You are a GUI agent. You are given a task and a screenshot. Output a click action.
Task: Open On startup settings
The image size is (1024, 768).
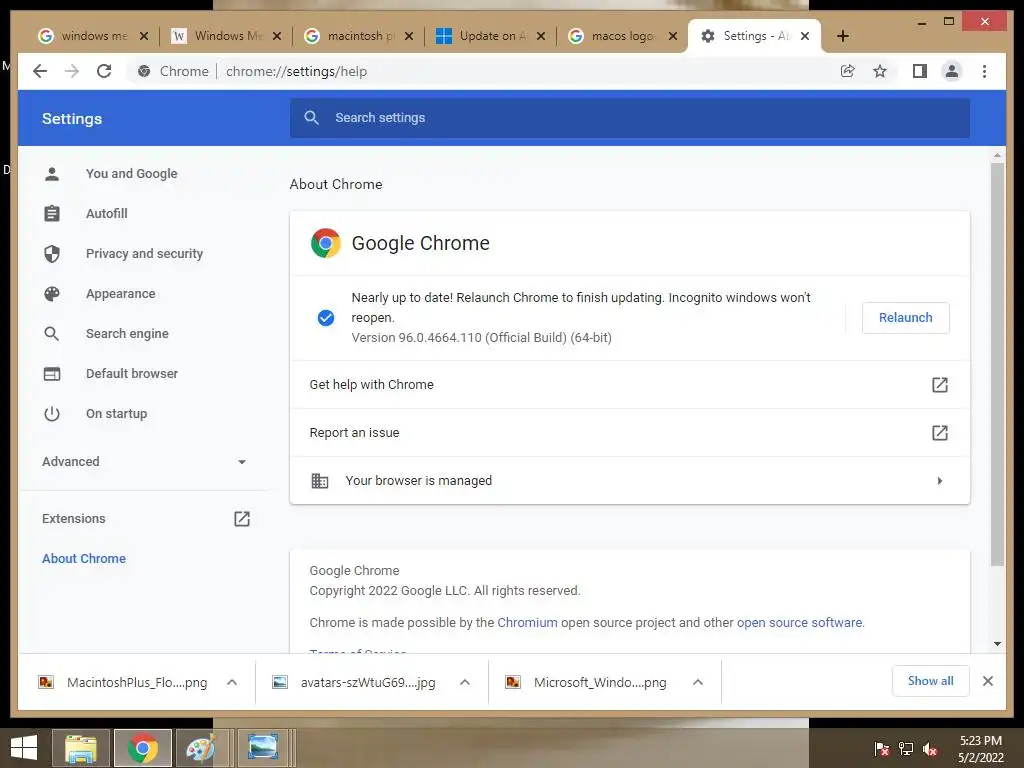[116, 413]
